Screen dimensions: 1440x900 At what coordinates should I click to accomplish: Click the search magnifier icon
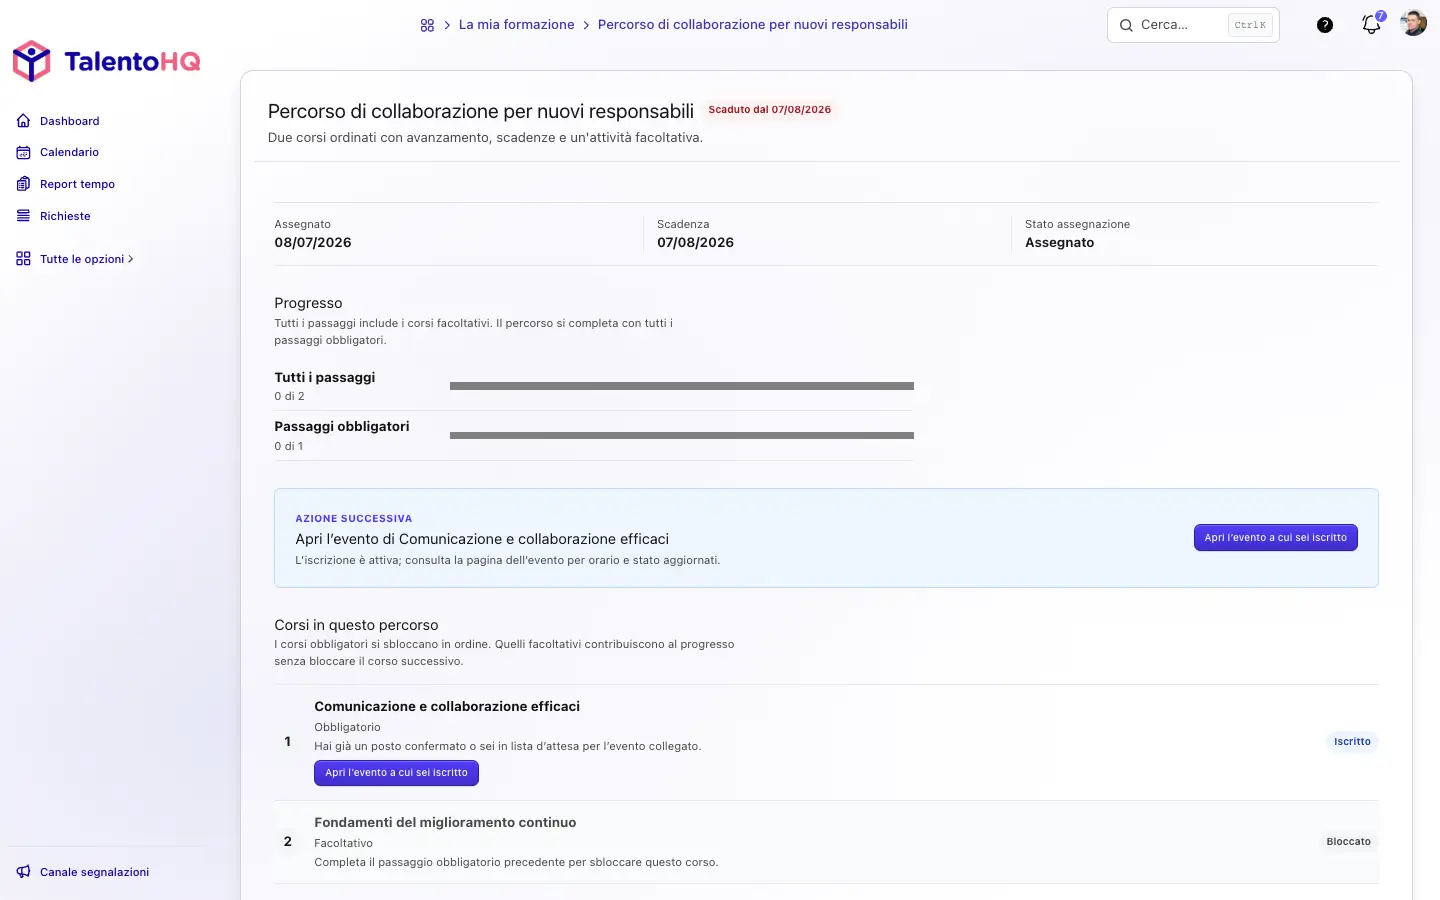pyautogui.click(x=1126, y=25)
